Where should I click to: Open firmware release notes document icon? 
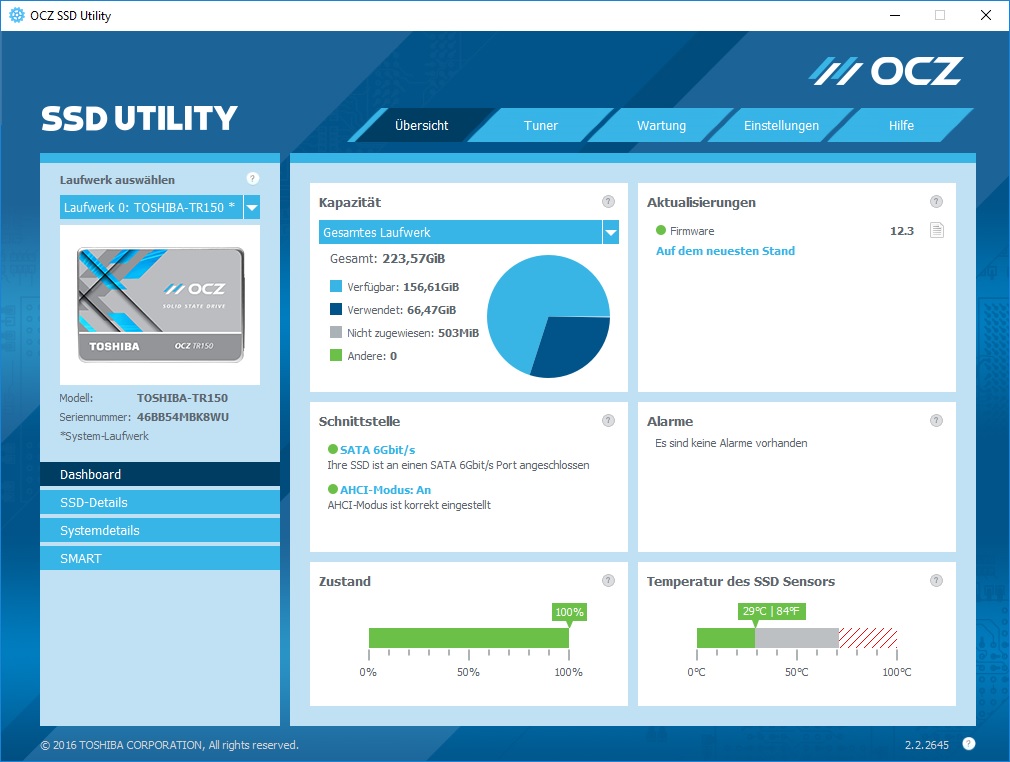point(936,231)
